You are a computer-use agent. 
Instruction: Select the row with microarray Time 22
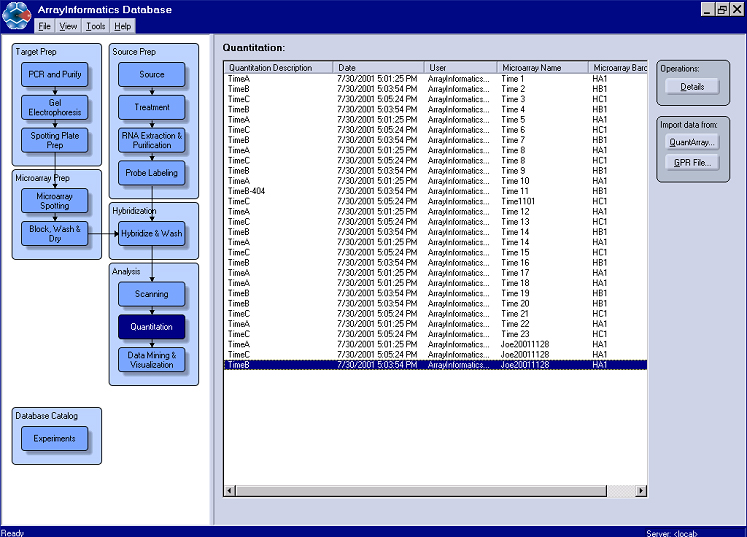(x=435, y=324)
